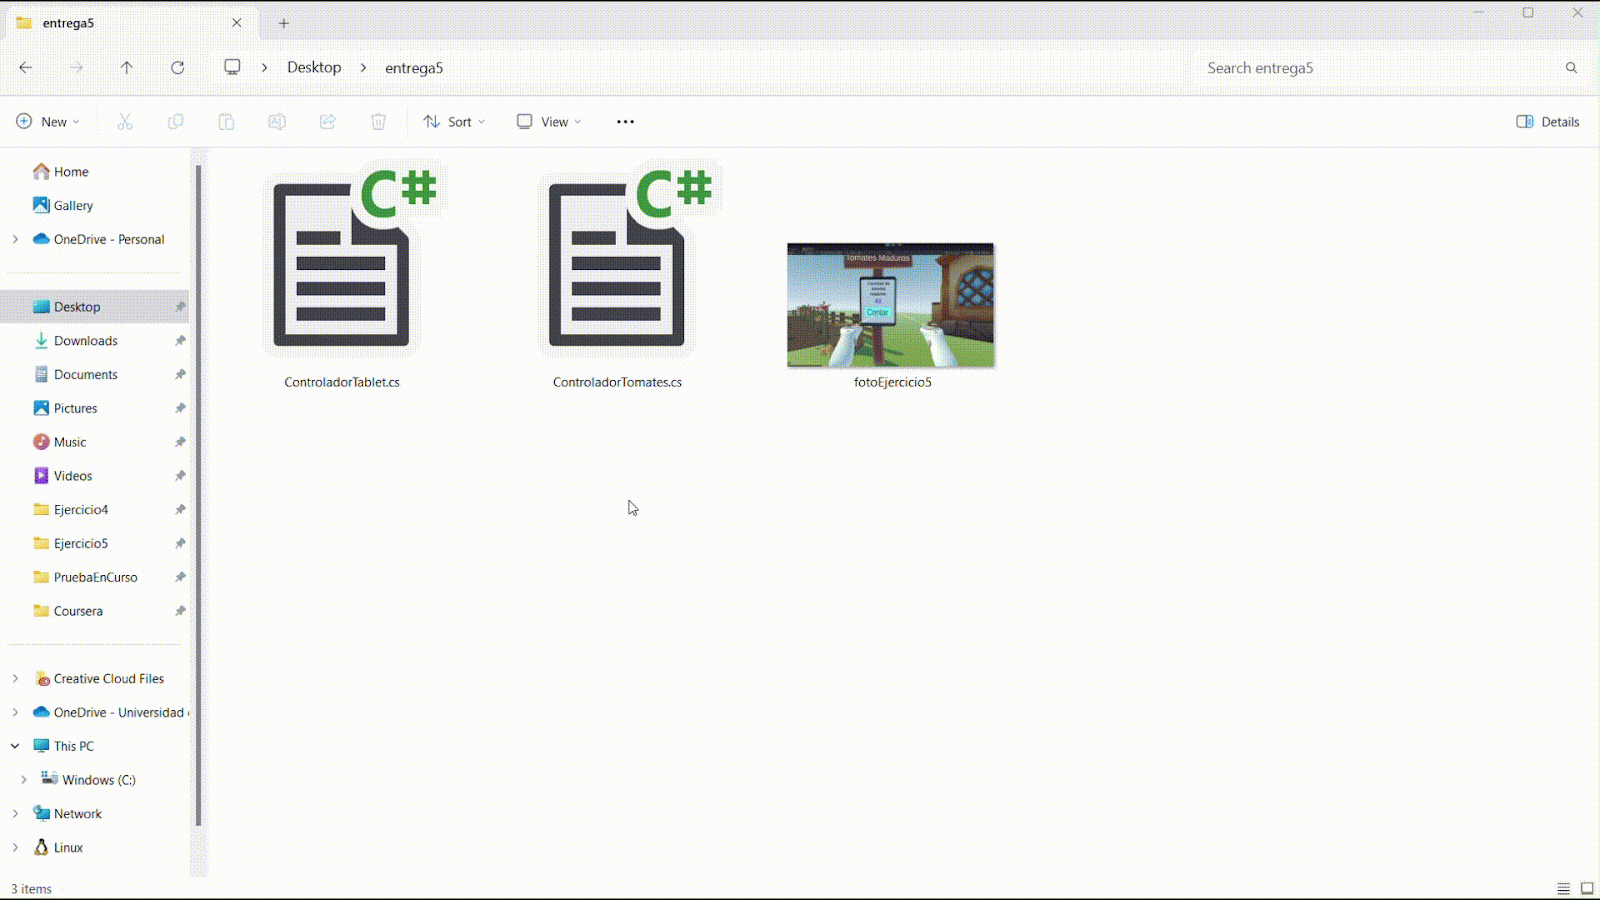Click the search magnifier icon
Image resolution: width=1600 pixels, height=900 pixels.
tap(1571, 67)
